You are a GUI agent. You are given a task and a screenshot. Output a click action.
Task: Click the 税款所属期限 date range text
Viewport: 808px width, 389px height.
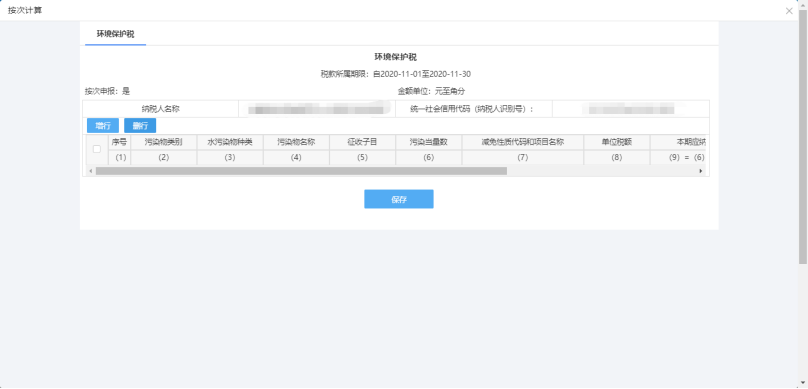pyautogui.click(x=396, y=74)
